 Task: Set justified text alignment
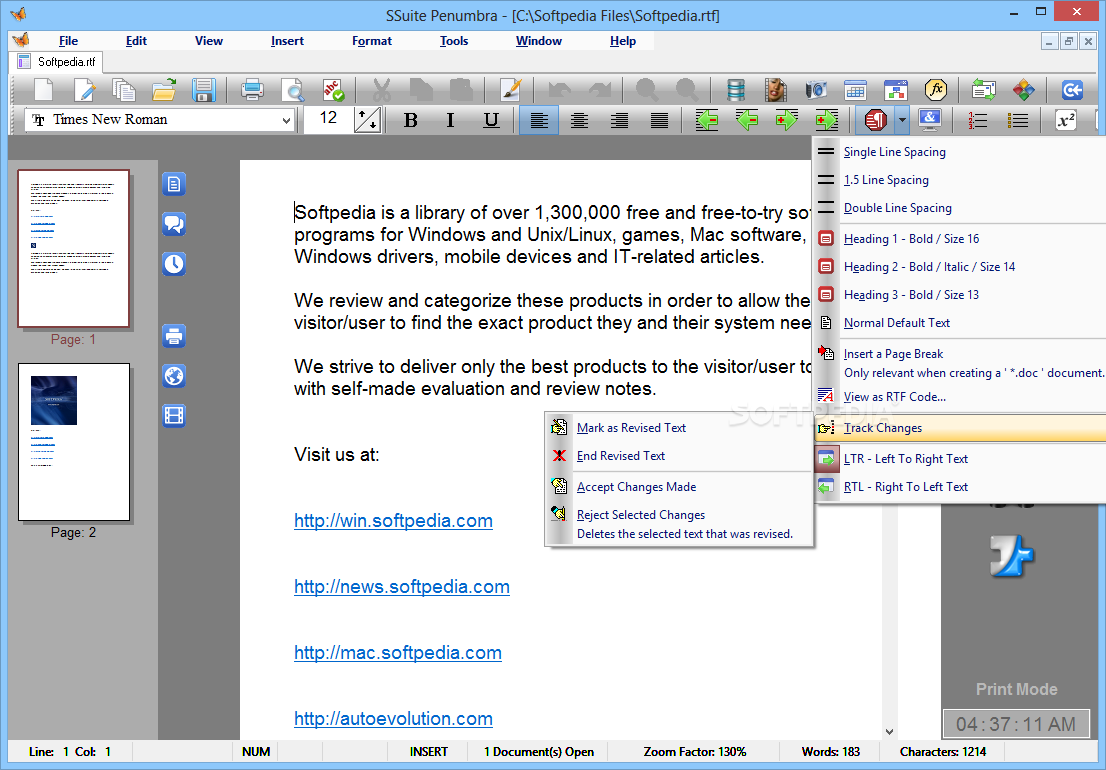(x=660, y=121)
